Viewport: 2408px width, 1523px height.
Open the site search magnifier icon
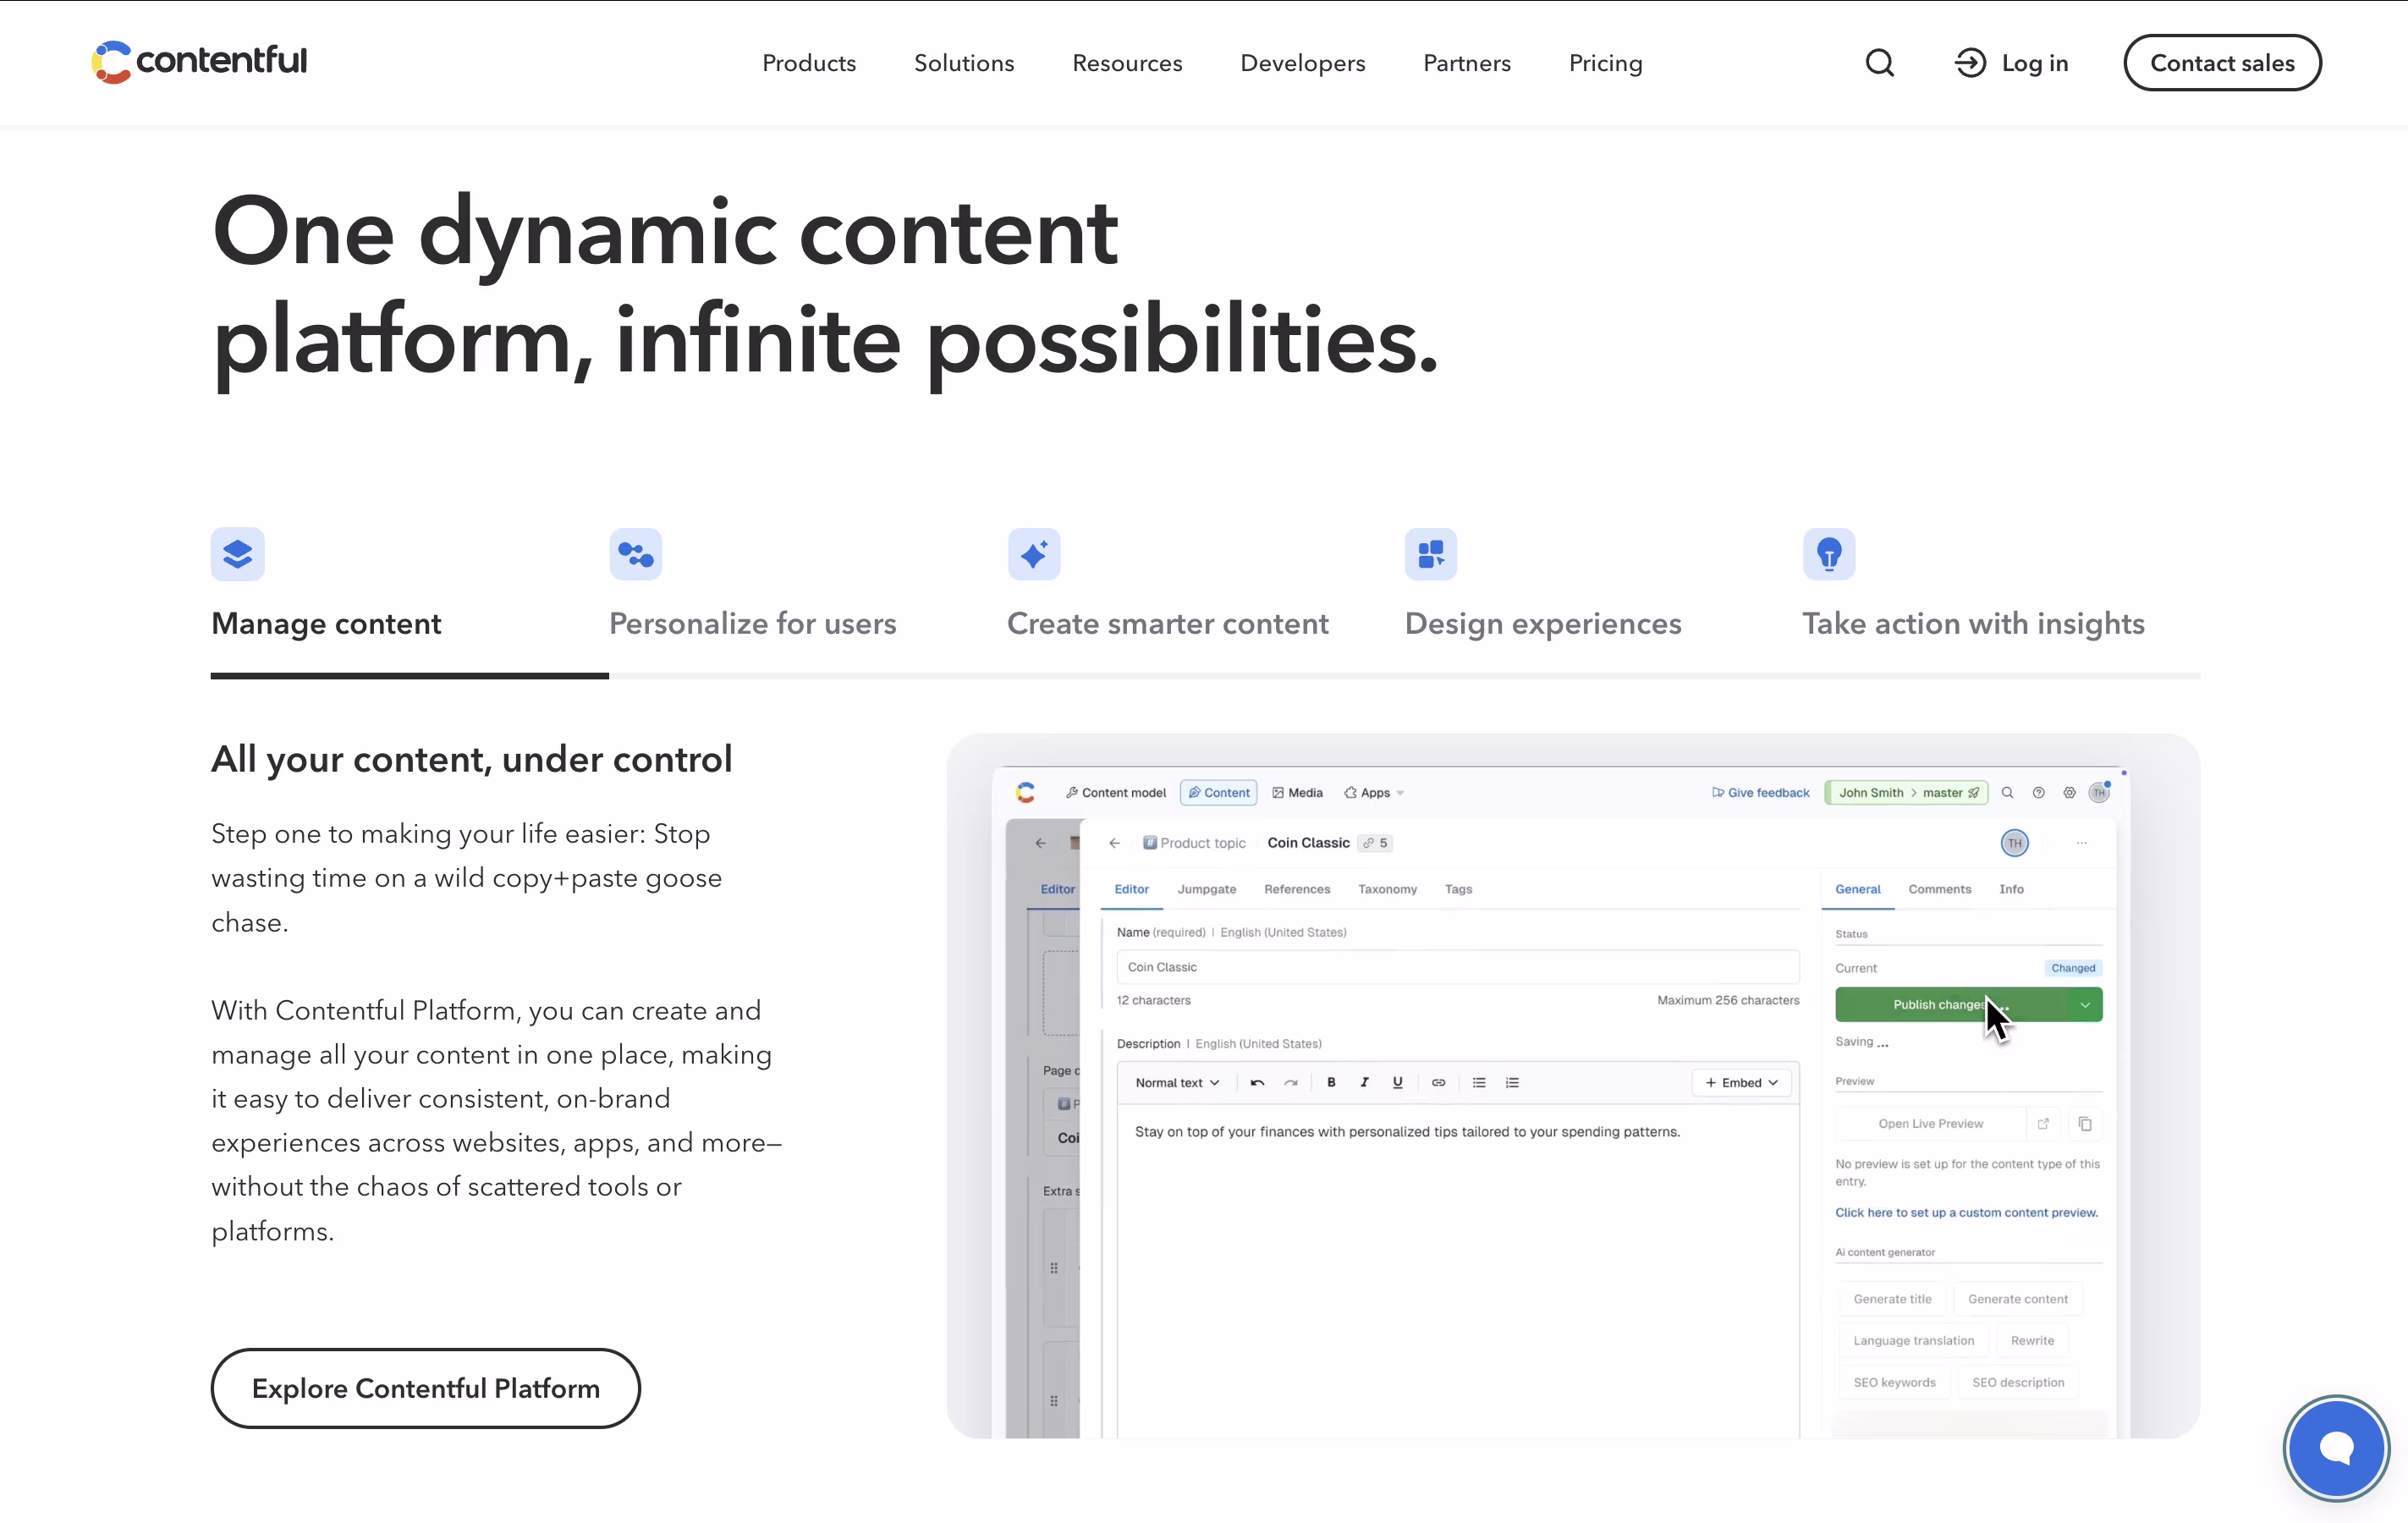(1879, 63)
